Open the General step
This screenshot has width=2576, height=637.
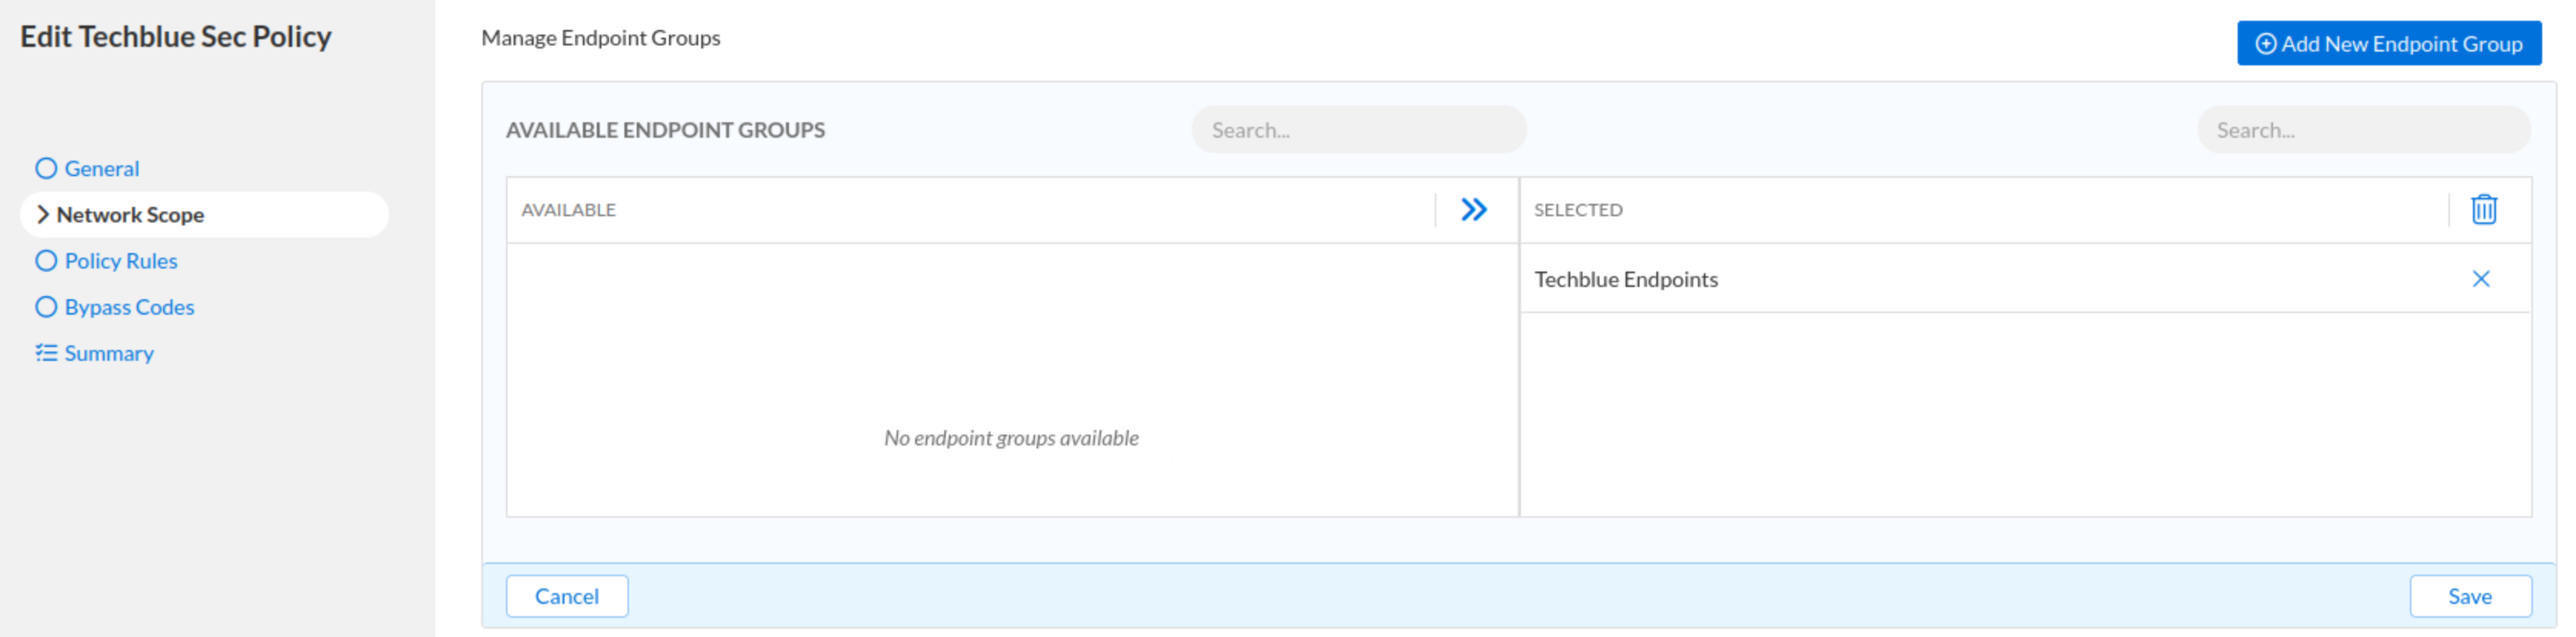click(102, 169)
